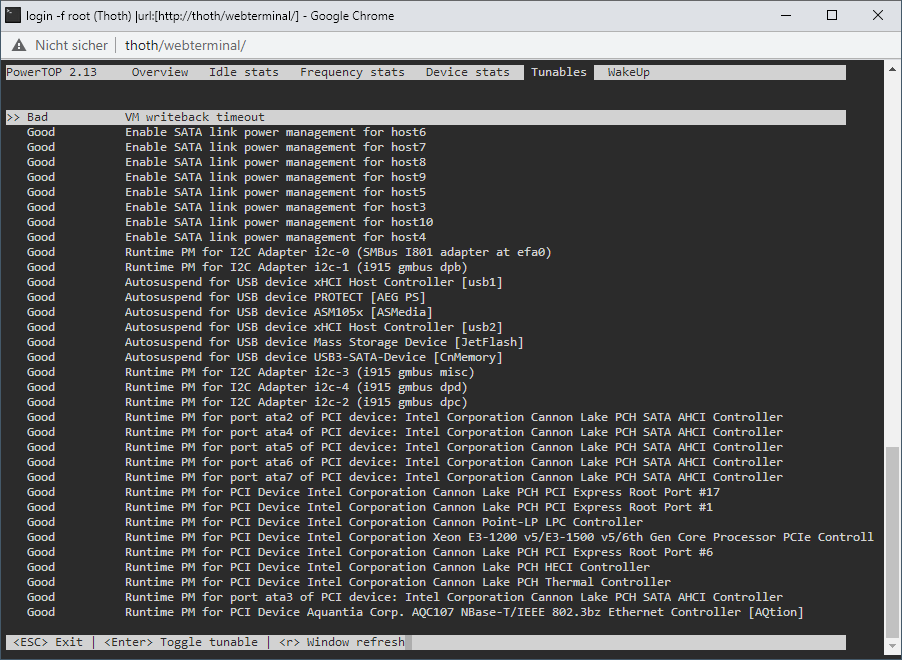
Task: Click the <ESC> Exit hint
Action: coord(48,642)
